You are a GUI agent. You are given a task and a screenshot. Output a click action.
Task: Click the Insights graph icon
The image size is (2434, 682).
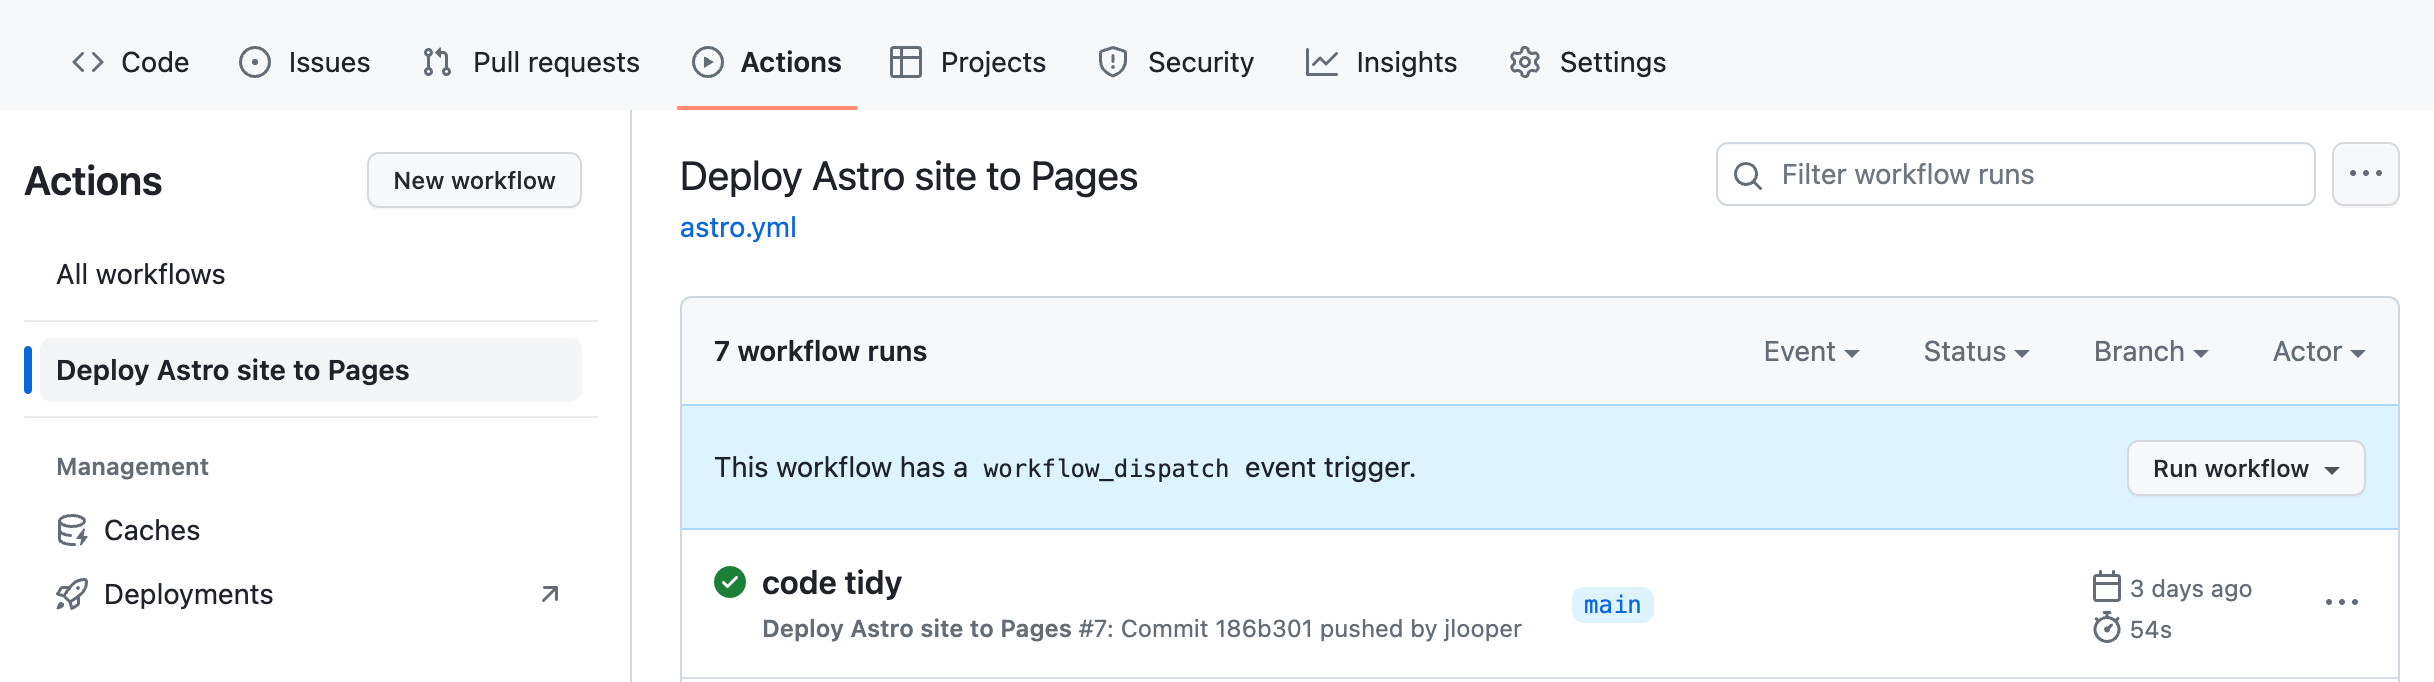(1322, 62)
